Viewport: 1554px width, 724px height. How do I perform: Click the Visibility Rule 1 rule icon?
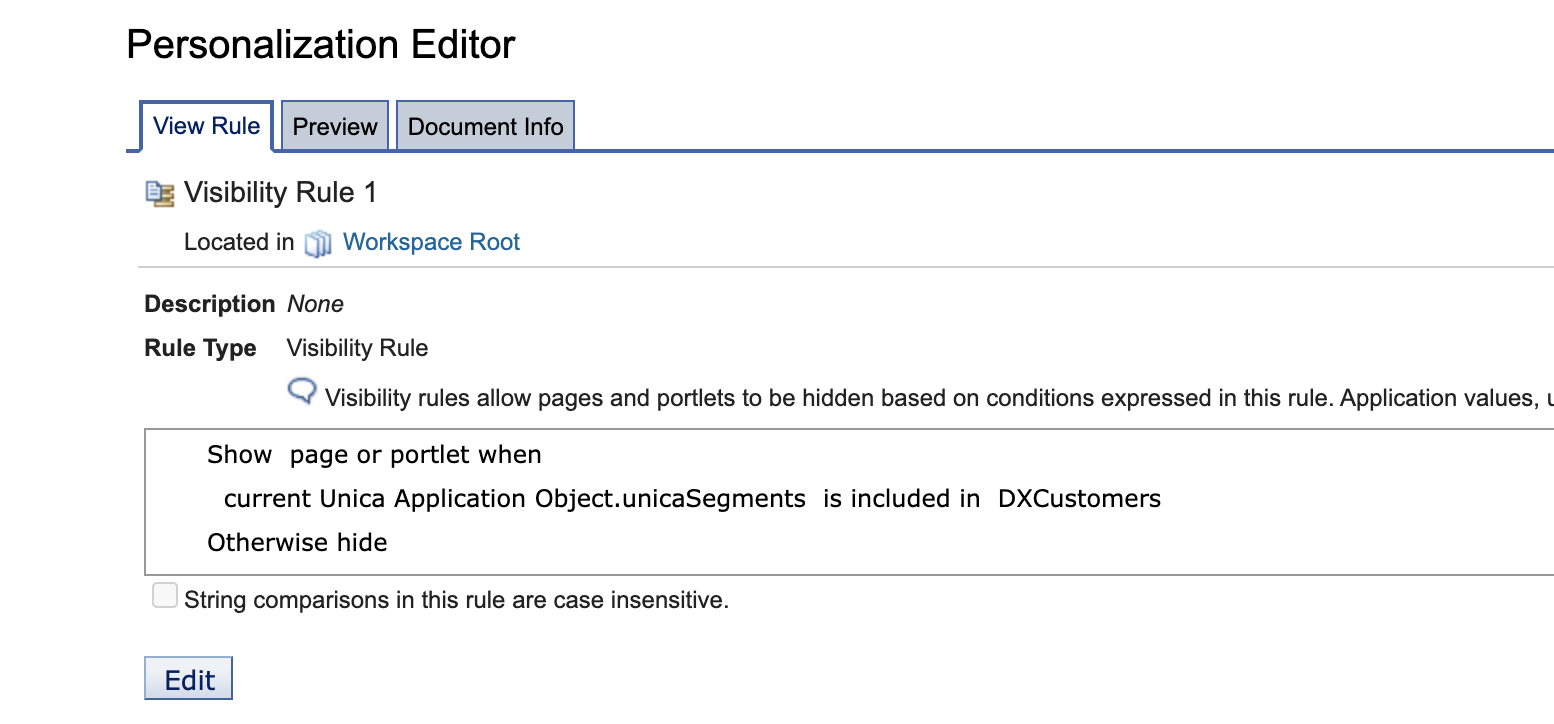[160, 193]
